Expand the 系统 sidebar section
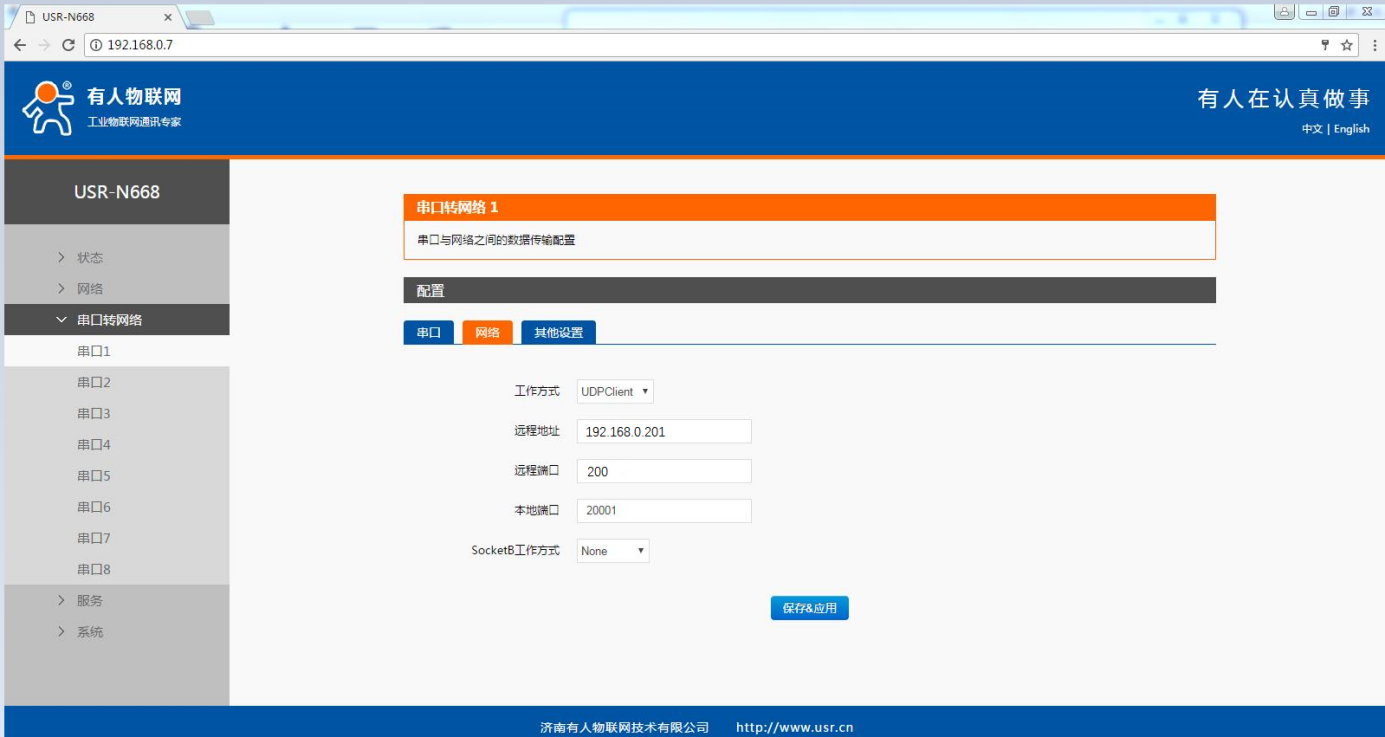The width and height of the screenshot is (1385, 737). (x=90, y=632)
